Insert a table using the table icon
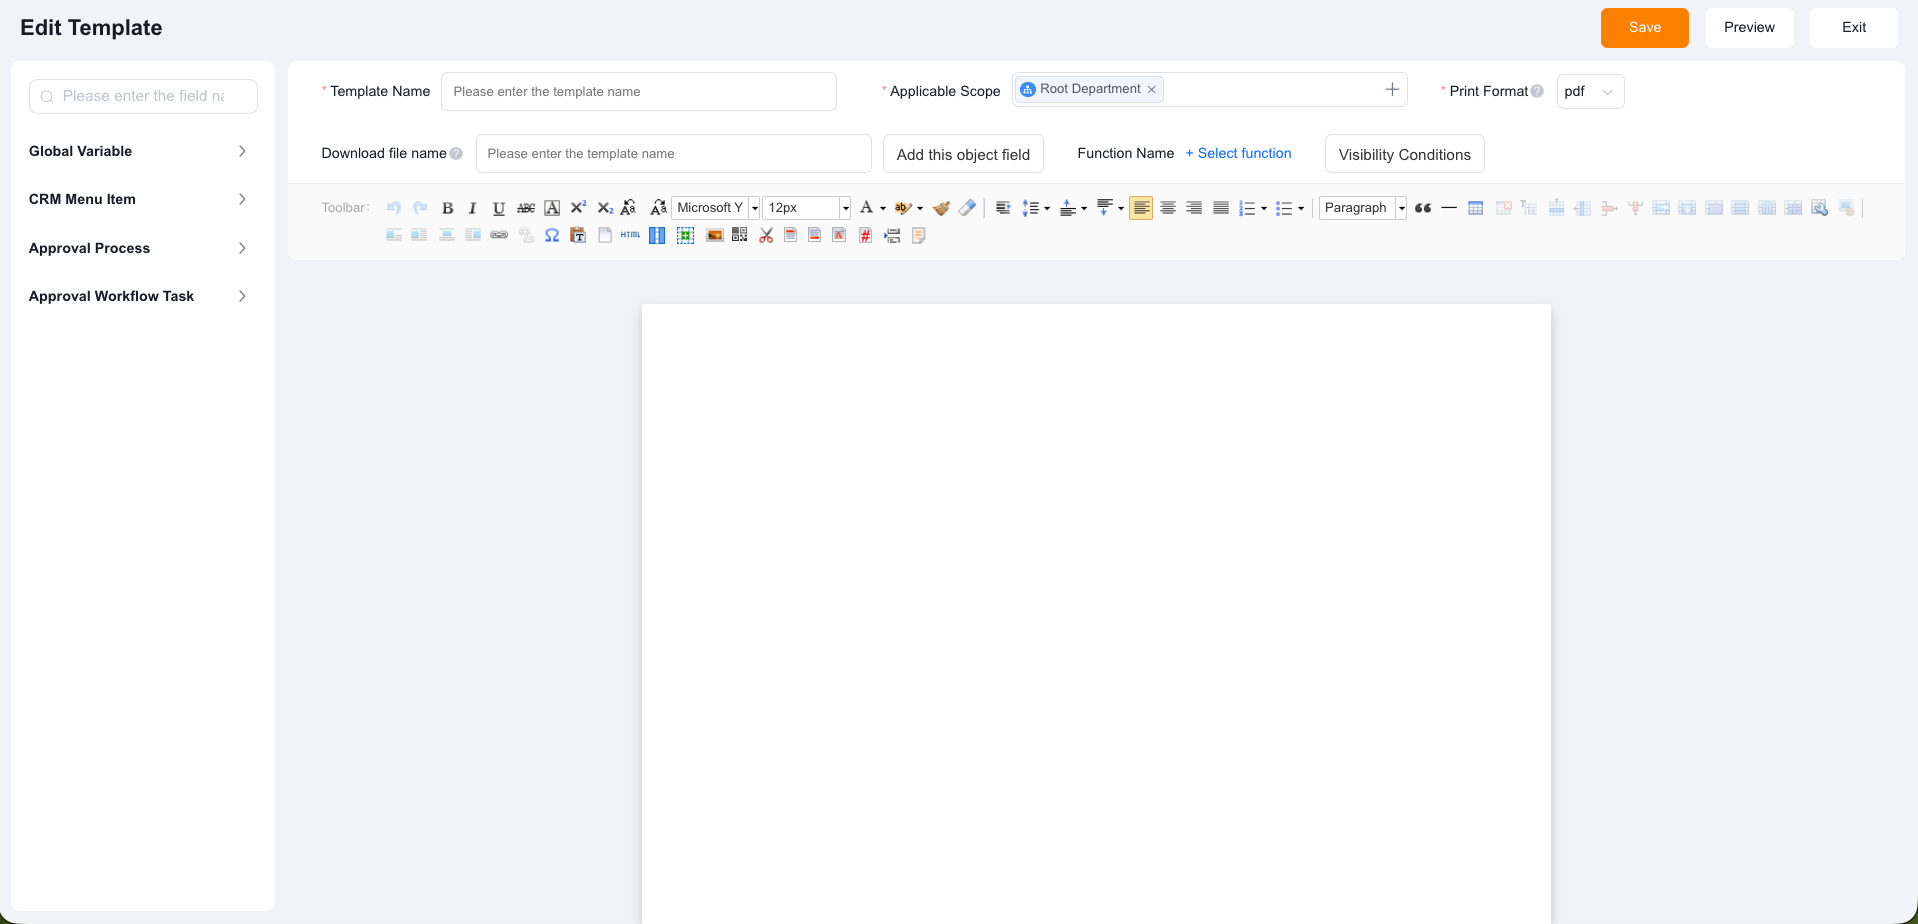 tap(1475, 208)
